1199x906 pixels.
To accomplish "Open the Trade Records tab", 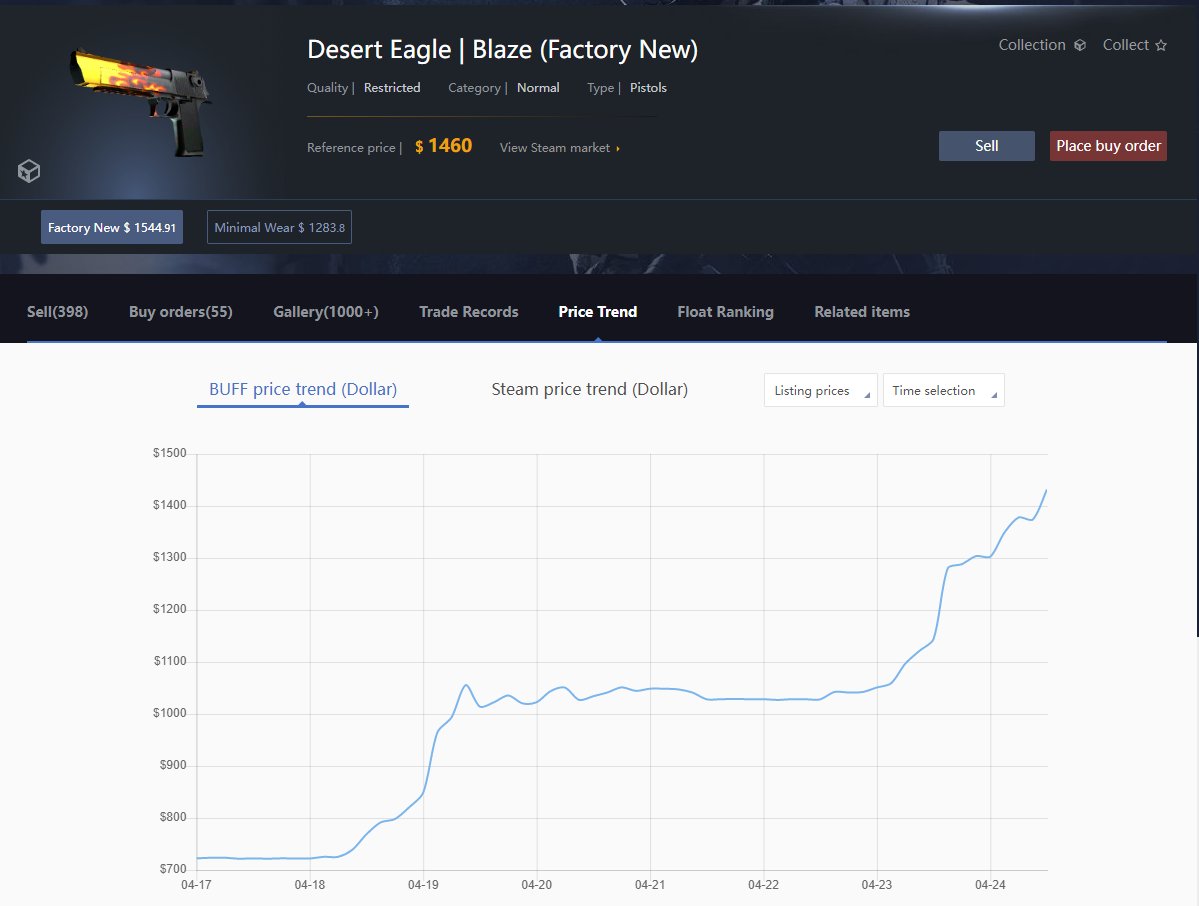I will point(469,312).
